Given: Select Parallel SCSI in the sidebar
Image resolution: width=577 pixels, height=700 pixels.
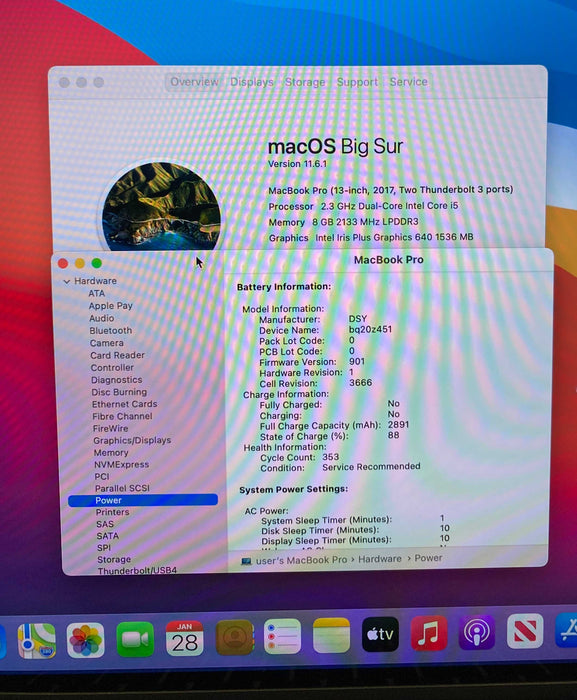Looking at the screenshot, I should pyautogui.click(x=122, y=488).
